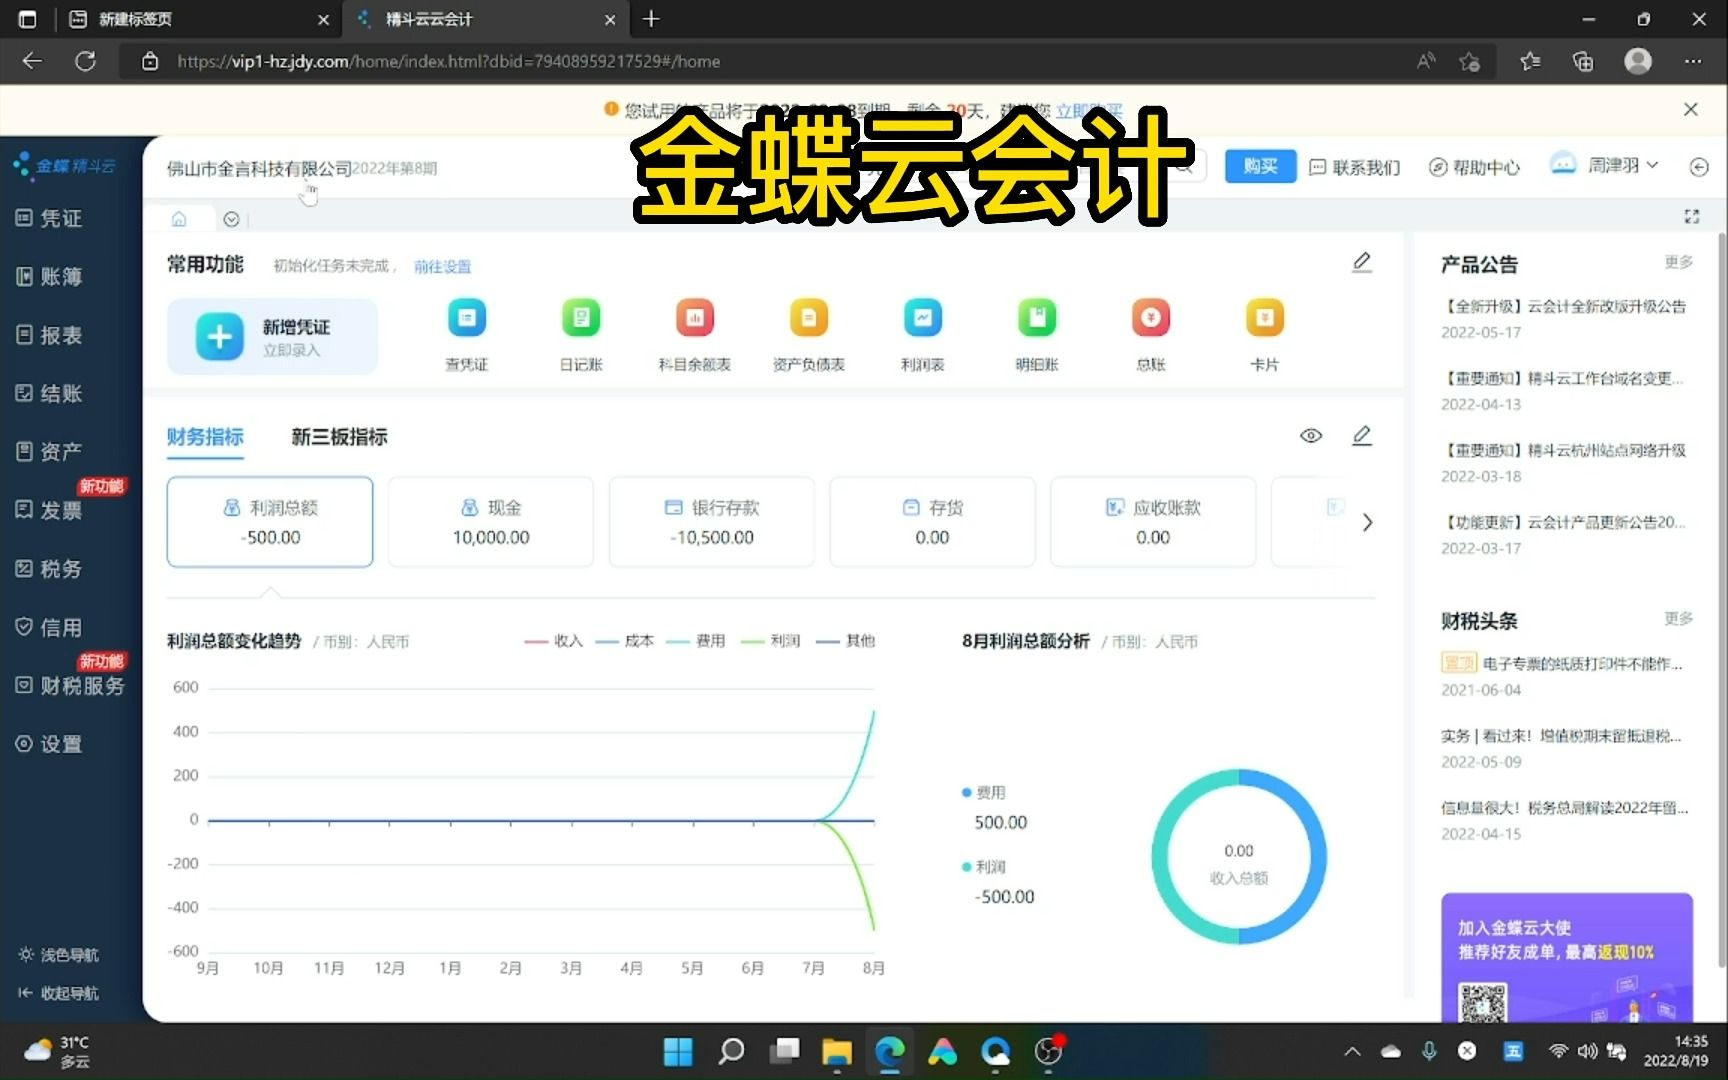Click the 加入金蝶云大使 promotion banner
The image size is (1728, 1080).
1567,957
